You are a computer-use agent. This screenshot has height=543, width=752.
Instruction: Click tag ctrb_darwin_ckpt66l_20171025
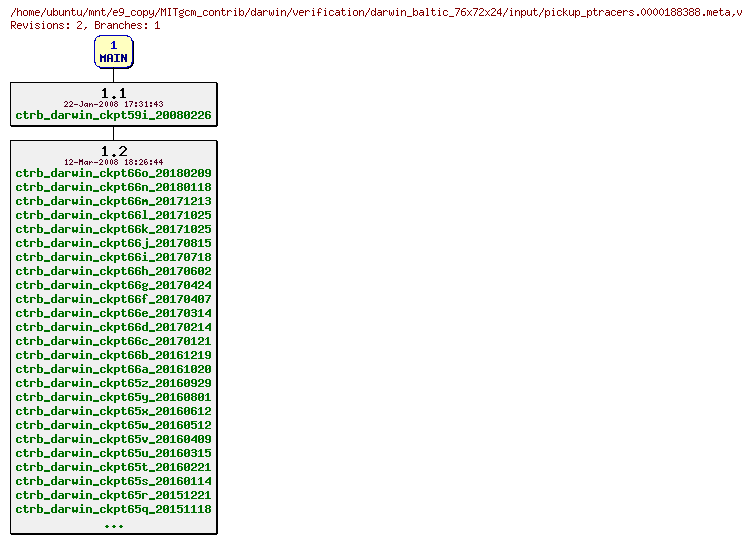[x=113, y=214]
